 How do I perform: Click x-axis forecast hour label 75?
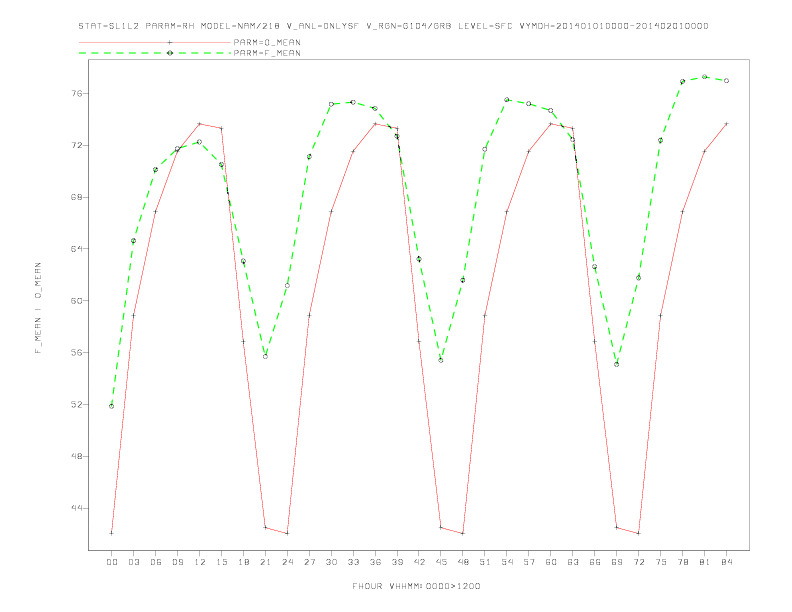661,562
